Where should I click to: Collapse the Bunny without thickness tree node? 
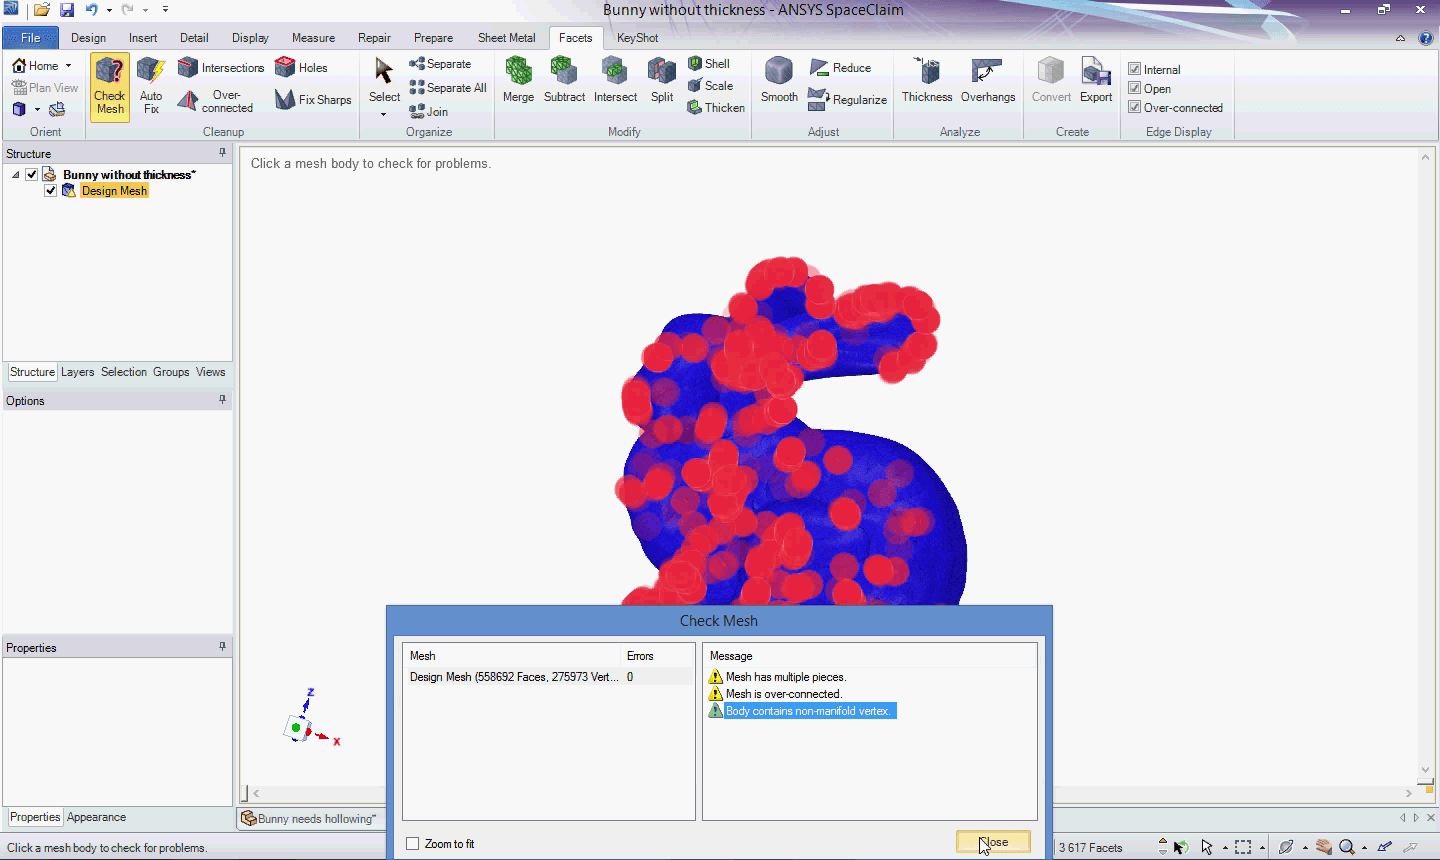click(16, 175)
